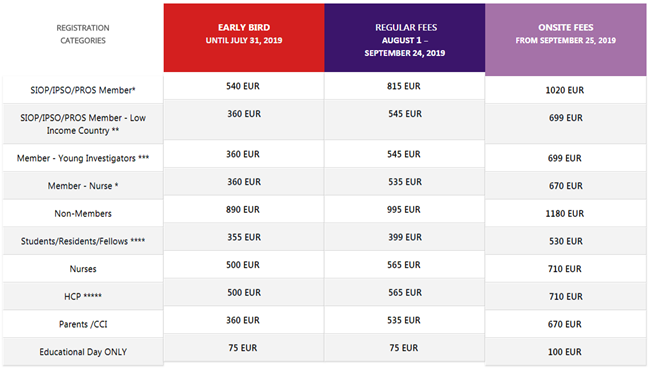Click the Member - Nurse category label
The image size is (650, 369).
[83, 186]
